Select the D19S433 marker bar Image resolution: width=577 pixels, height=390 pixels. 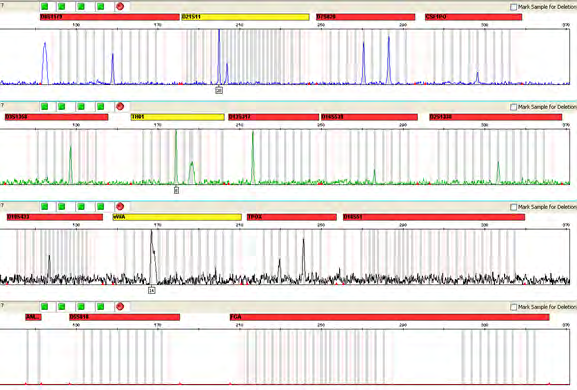pos(55,217)
